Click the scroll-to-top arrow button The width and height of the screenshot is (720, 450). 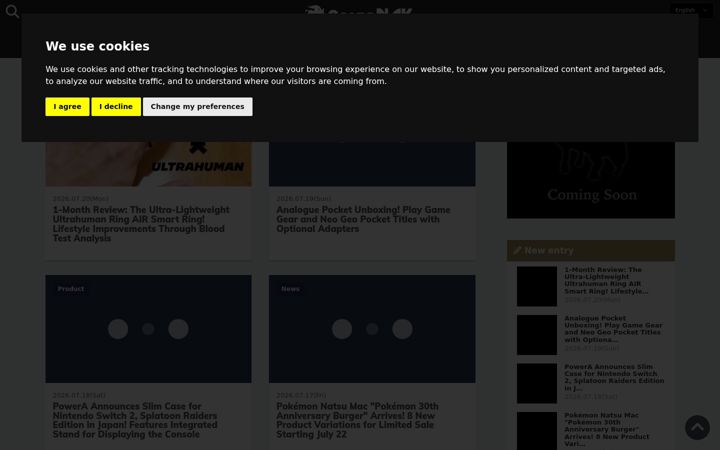point(698,428)
